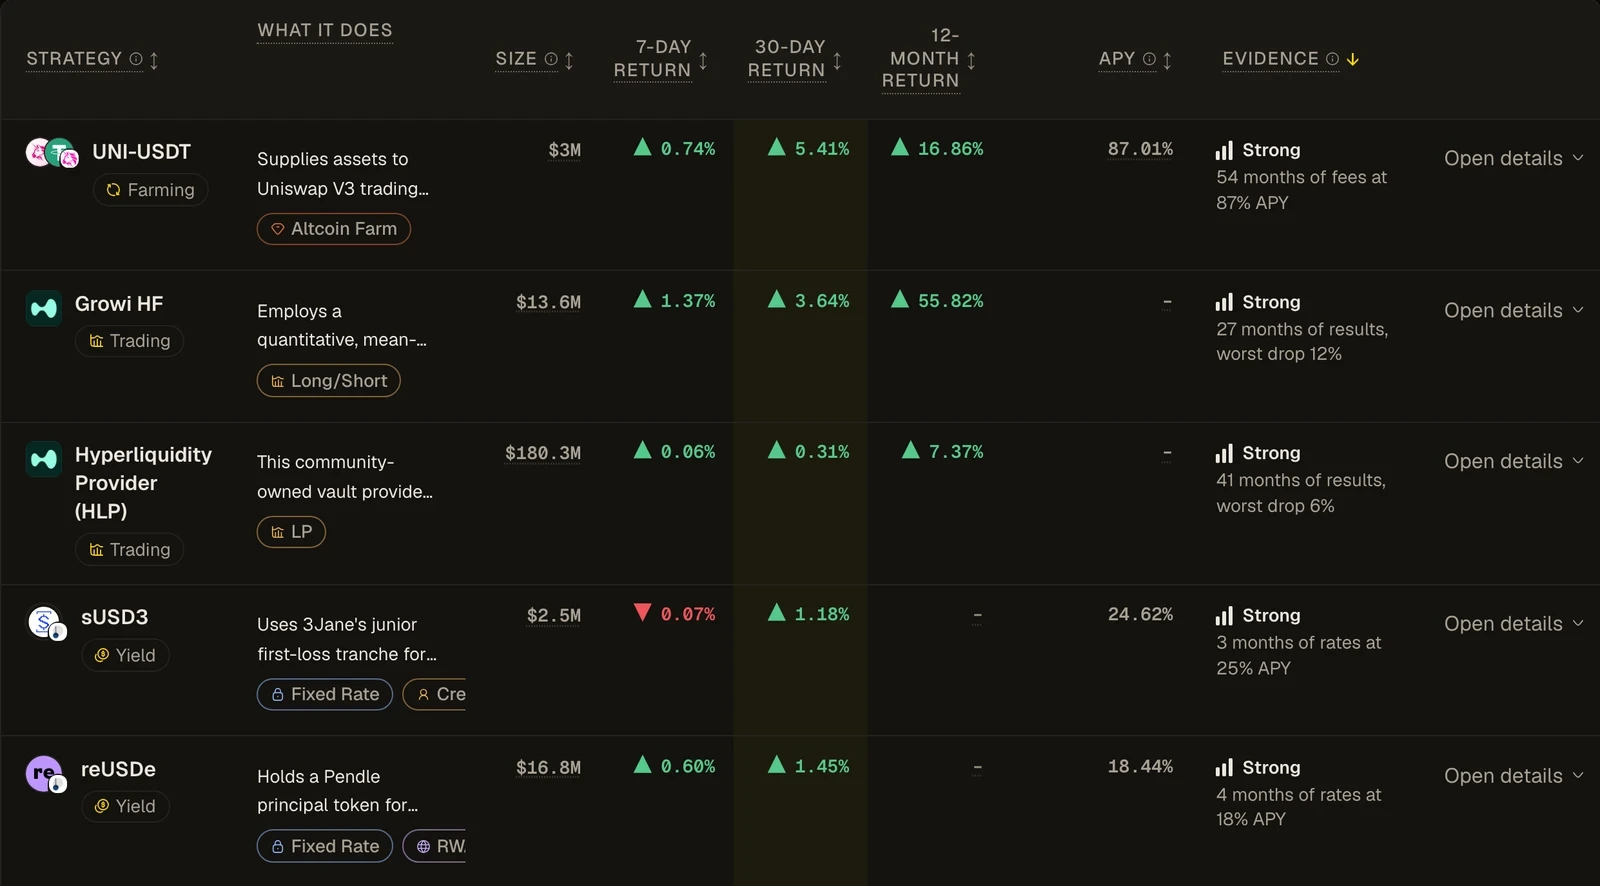This screenshot has height=886, width=1600.
Task: Click the EVIDENCE descending sort arrow
Action: [x=1353, y=60]
